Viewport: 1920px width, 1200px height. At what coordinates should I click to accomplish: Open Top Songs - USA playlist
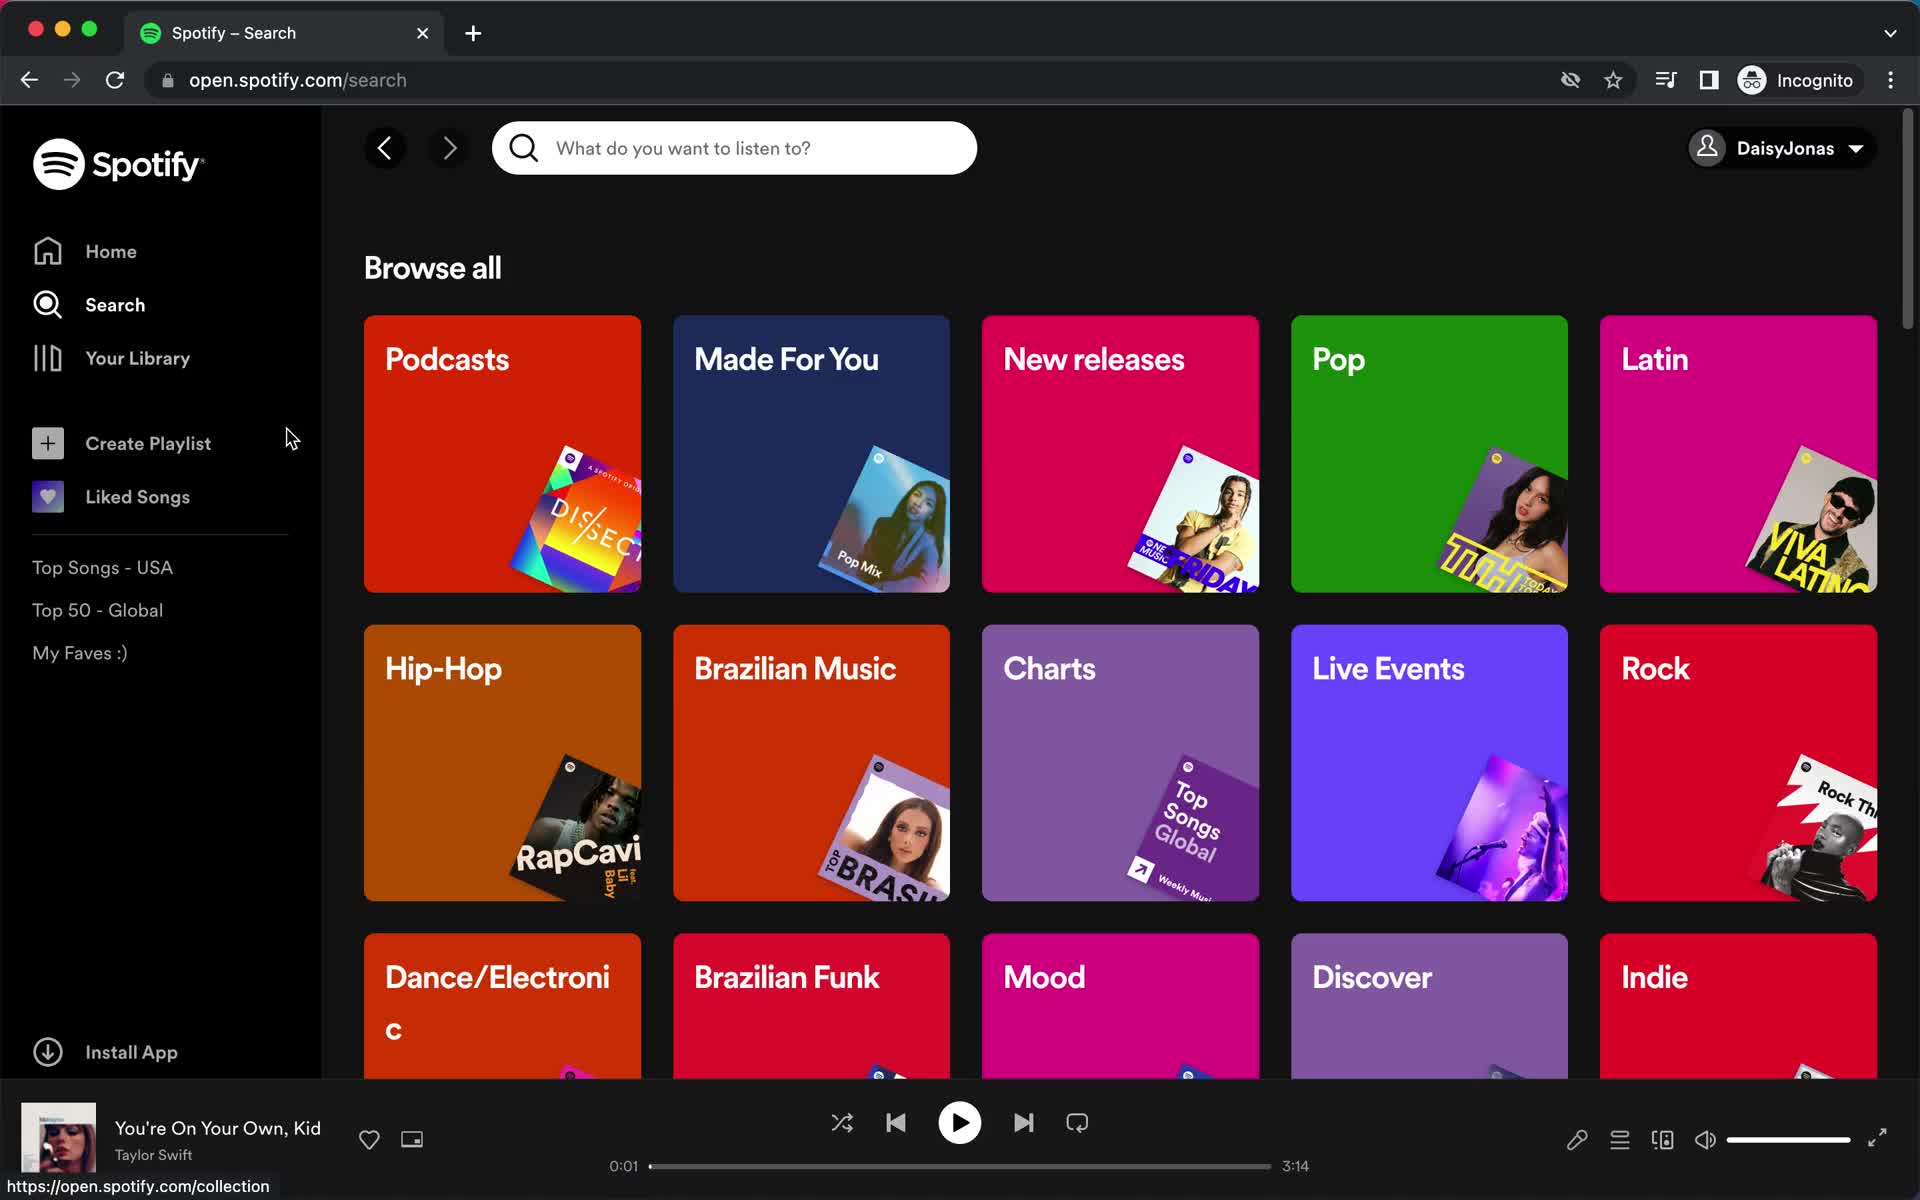(102, 567)
